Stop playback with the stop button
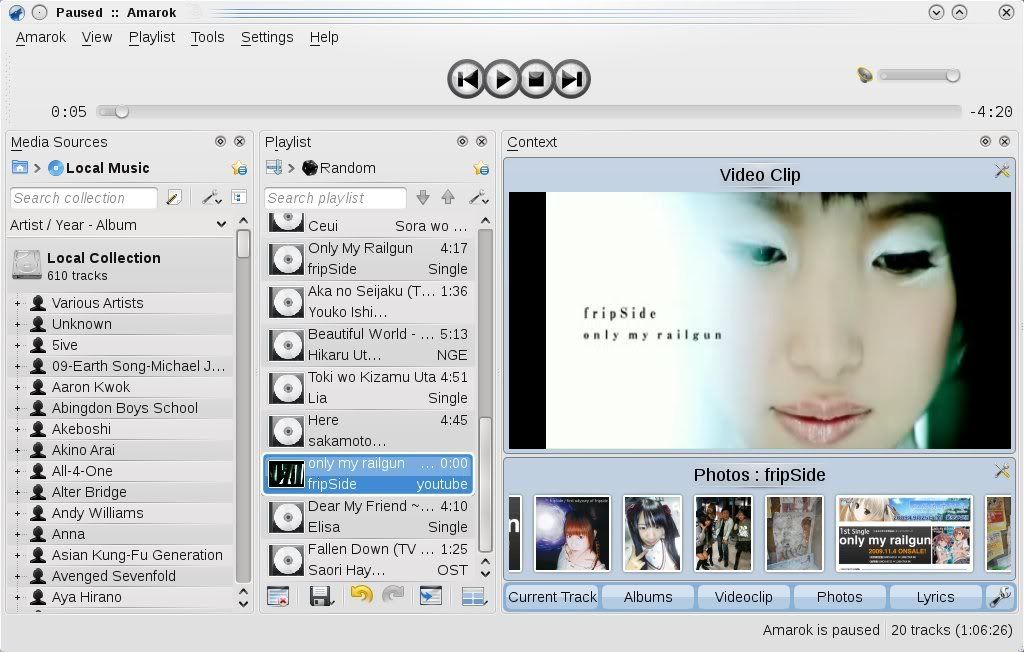The width and height of the screenshot is (1024, 652). 536,79
